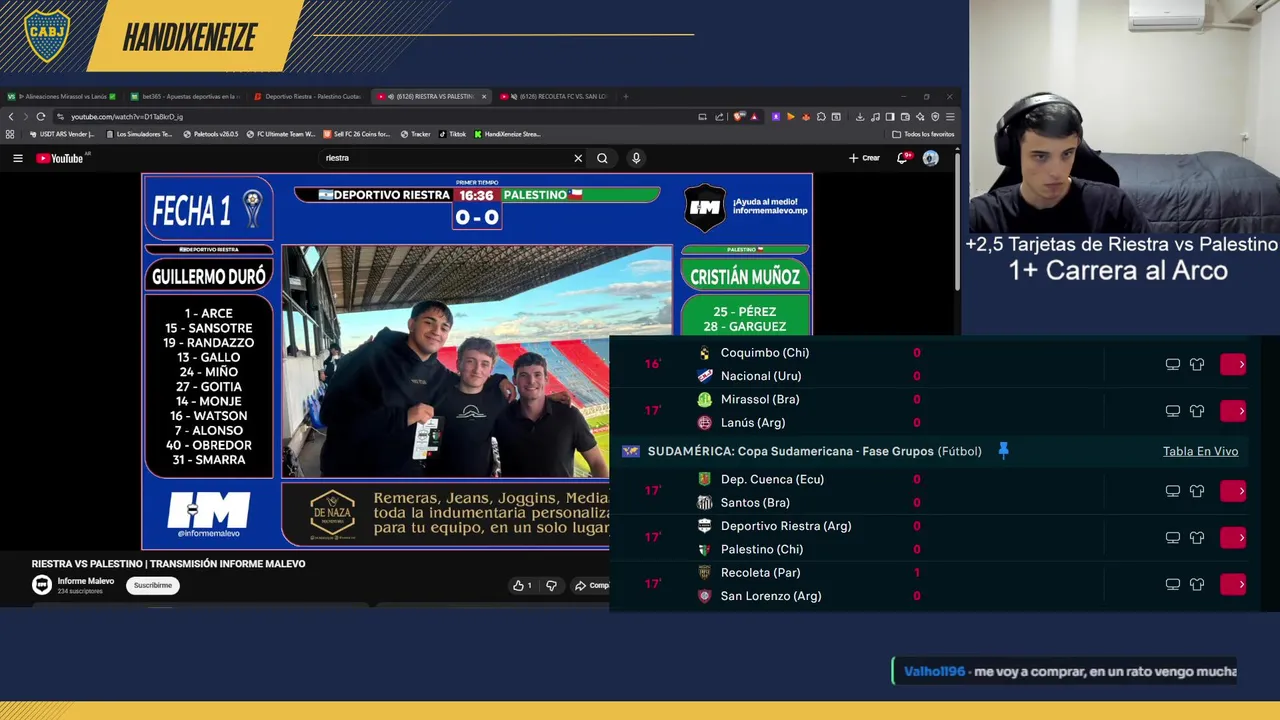Click Tabla En Vivo link
This screenshot has width=1280, height=720.
click(x=1200, y=452)
